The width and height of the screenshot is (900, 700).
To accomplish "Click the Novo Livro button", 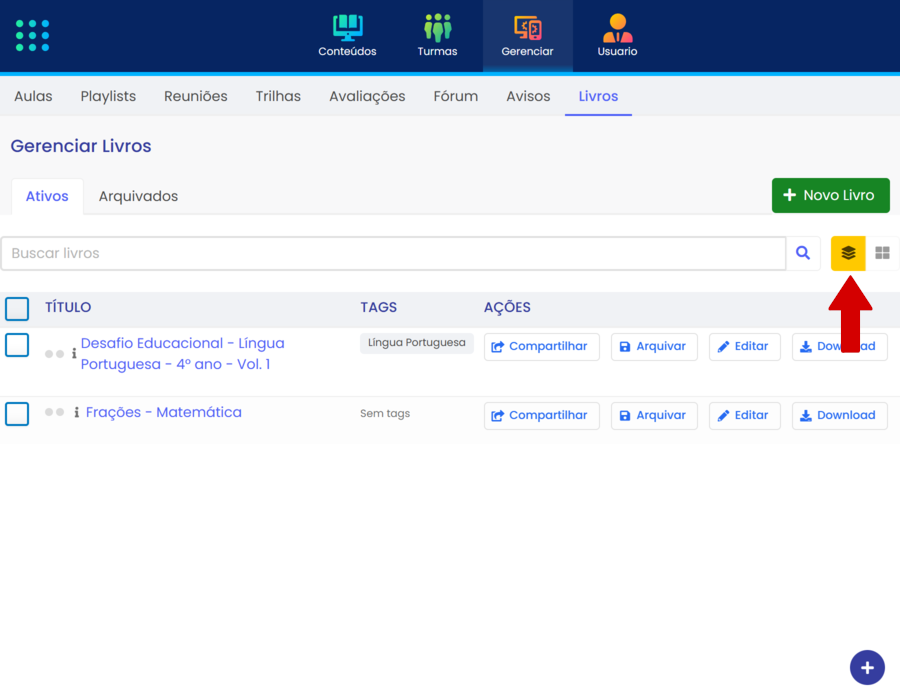I will pyautogui.click(x=830, y=196).
